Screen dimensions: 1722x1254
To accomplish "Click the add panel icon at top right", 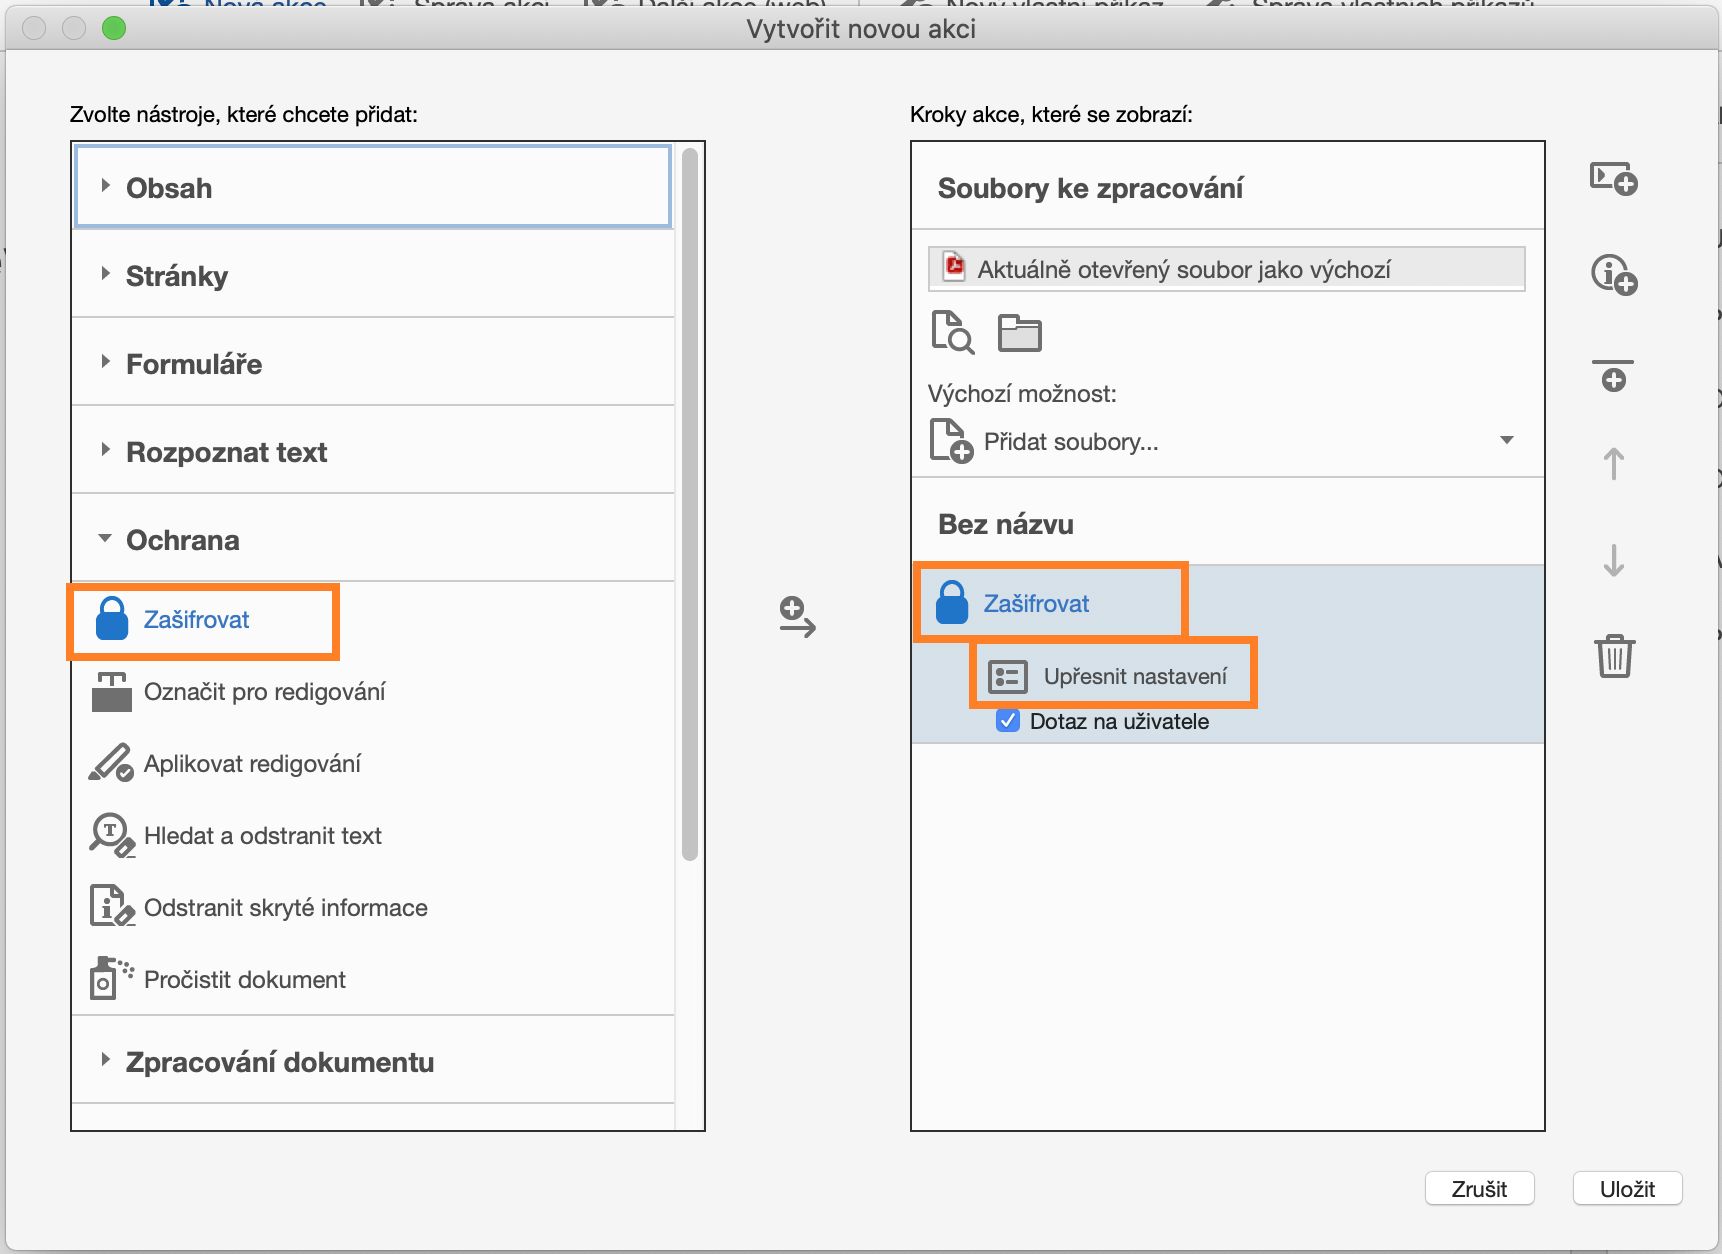I will tap(1613, 179).
